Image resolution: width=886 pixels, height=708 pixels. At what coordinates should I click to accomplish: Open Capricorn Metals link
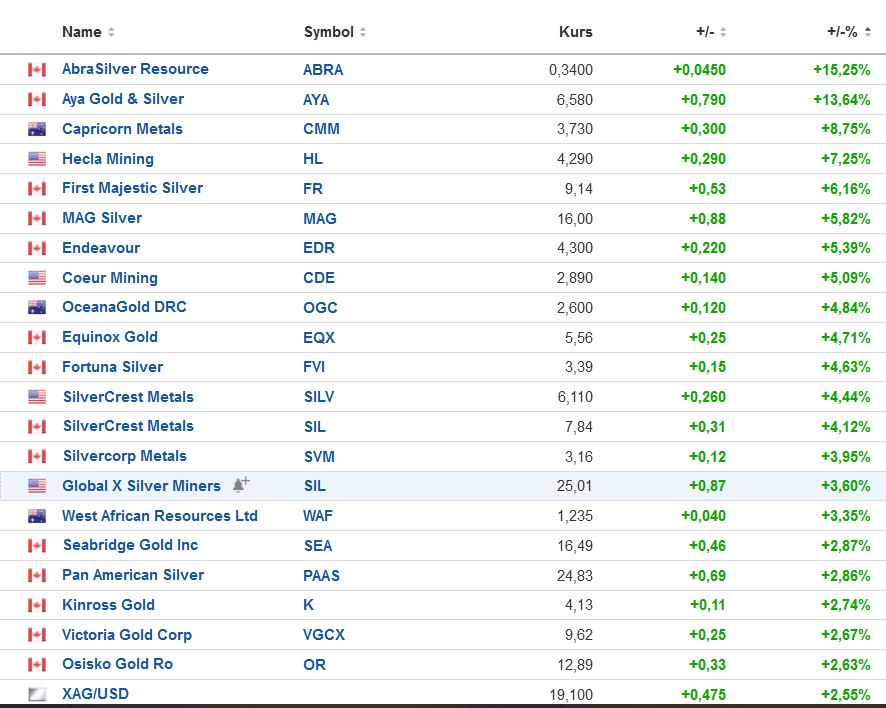[x=122, y=129]
